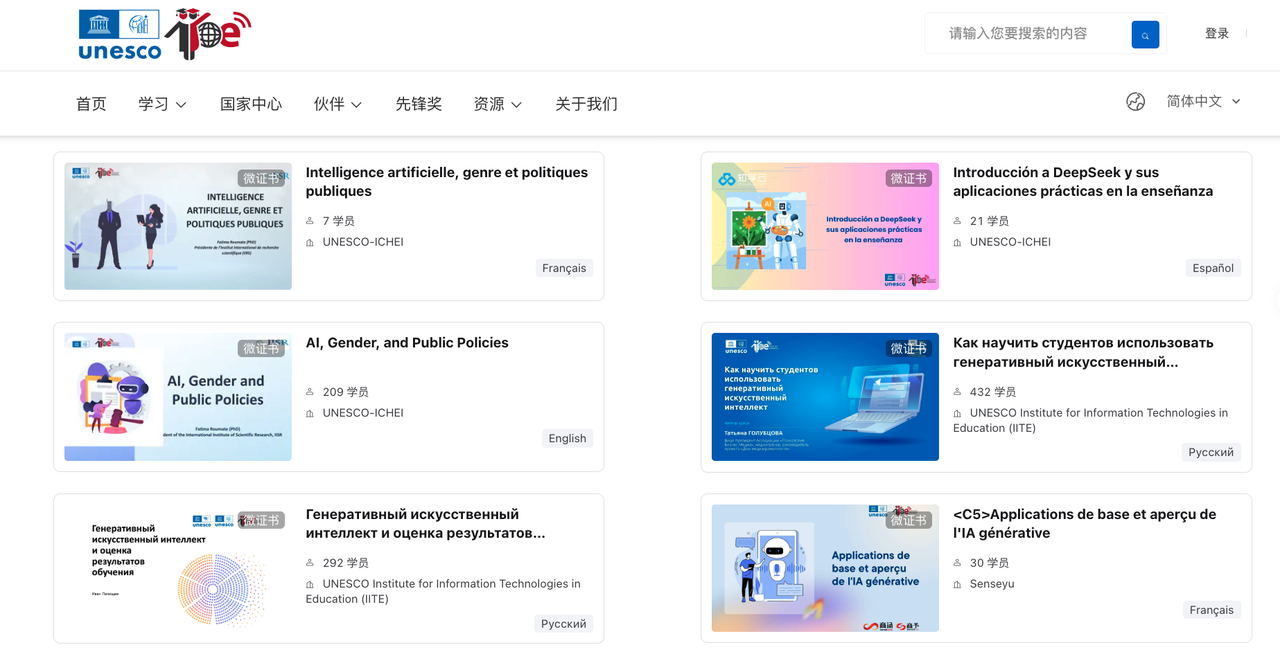Click learner icon beside 21 学员
Screen dimensions: 1280x654
pyautogui.click(x=957, y=221)
